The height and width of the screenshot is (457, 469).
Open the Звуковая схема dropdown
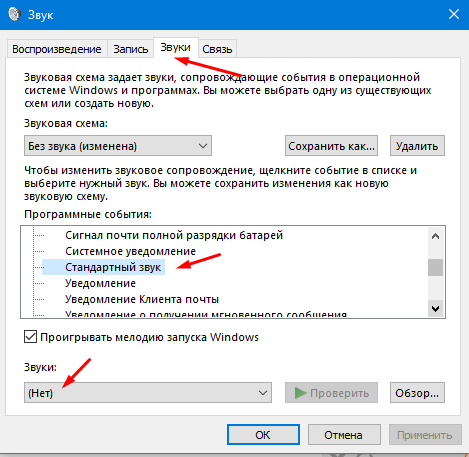pos(118,146)
